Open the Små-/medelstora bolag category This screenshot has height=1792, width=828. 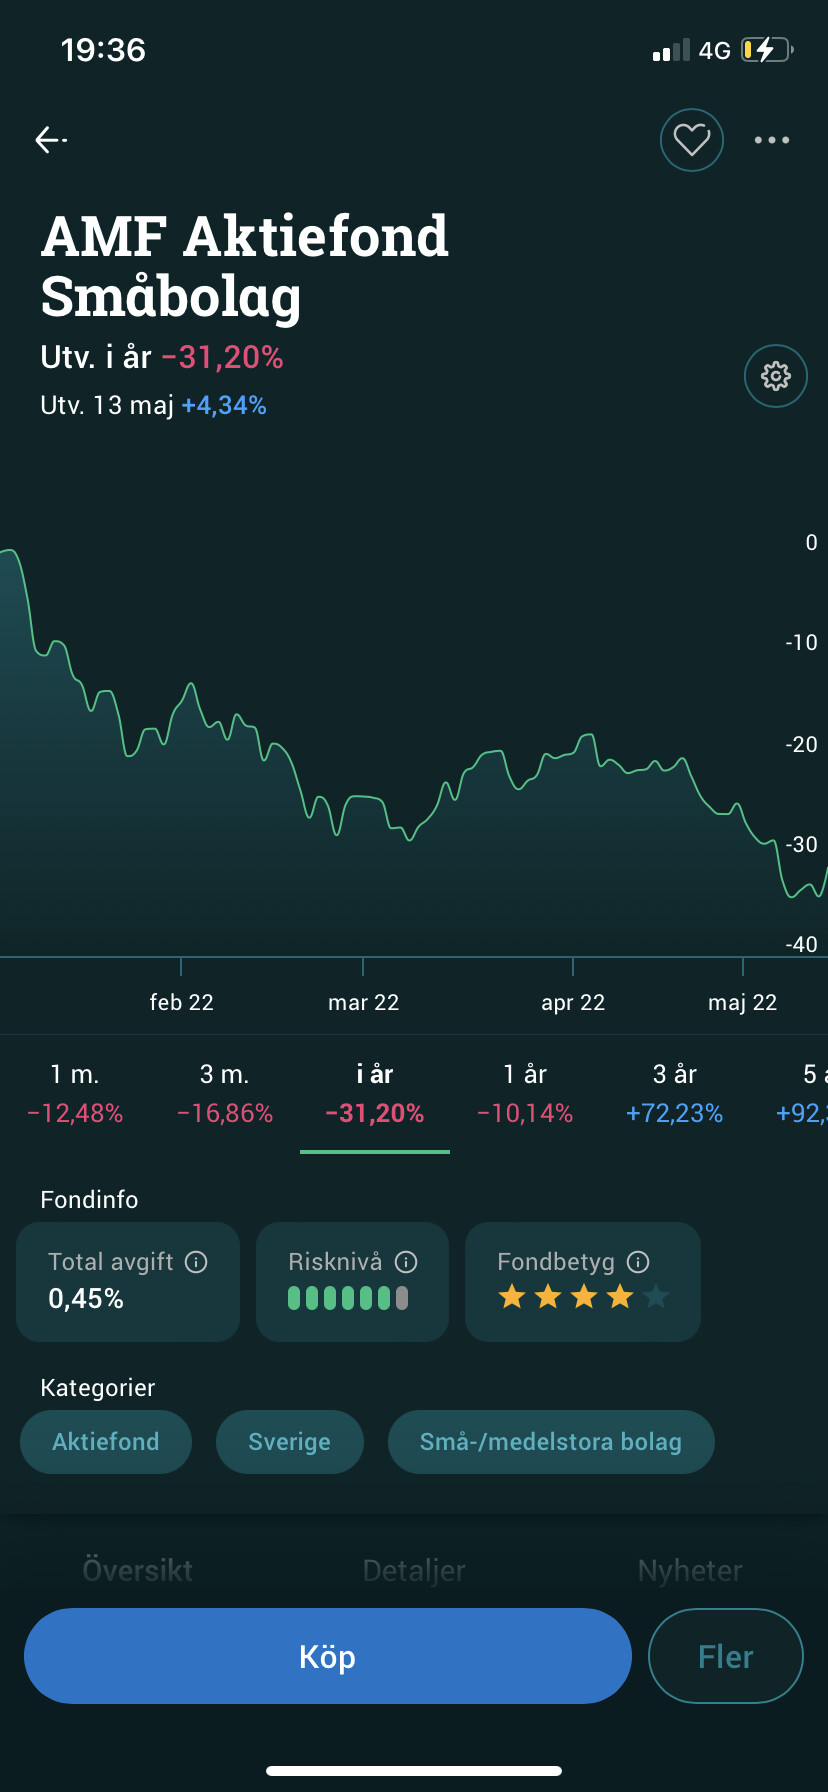coord(551,1442)
